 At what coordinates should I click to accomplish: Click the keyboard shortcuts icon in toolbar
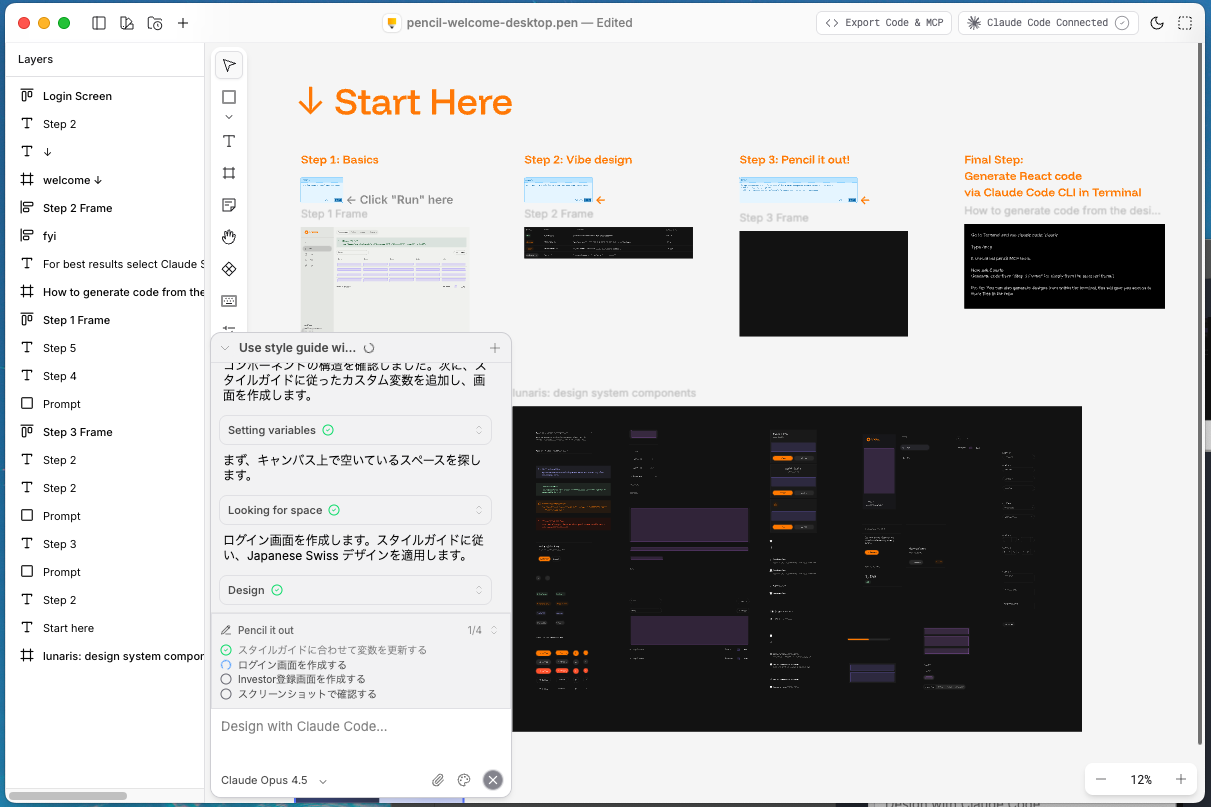pos(229,301)
